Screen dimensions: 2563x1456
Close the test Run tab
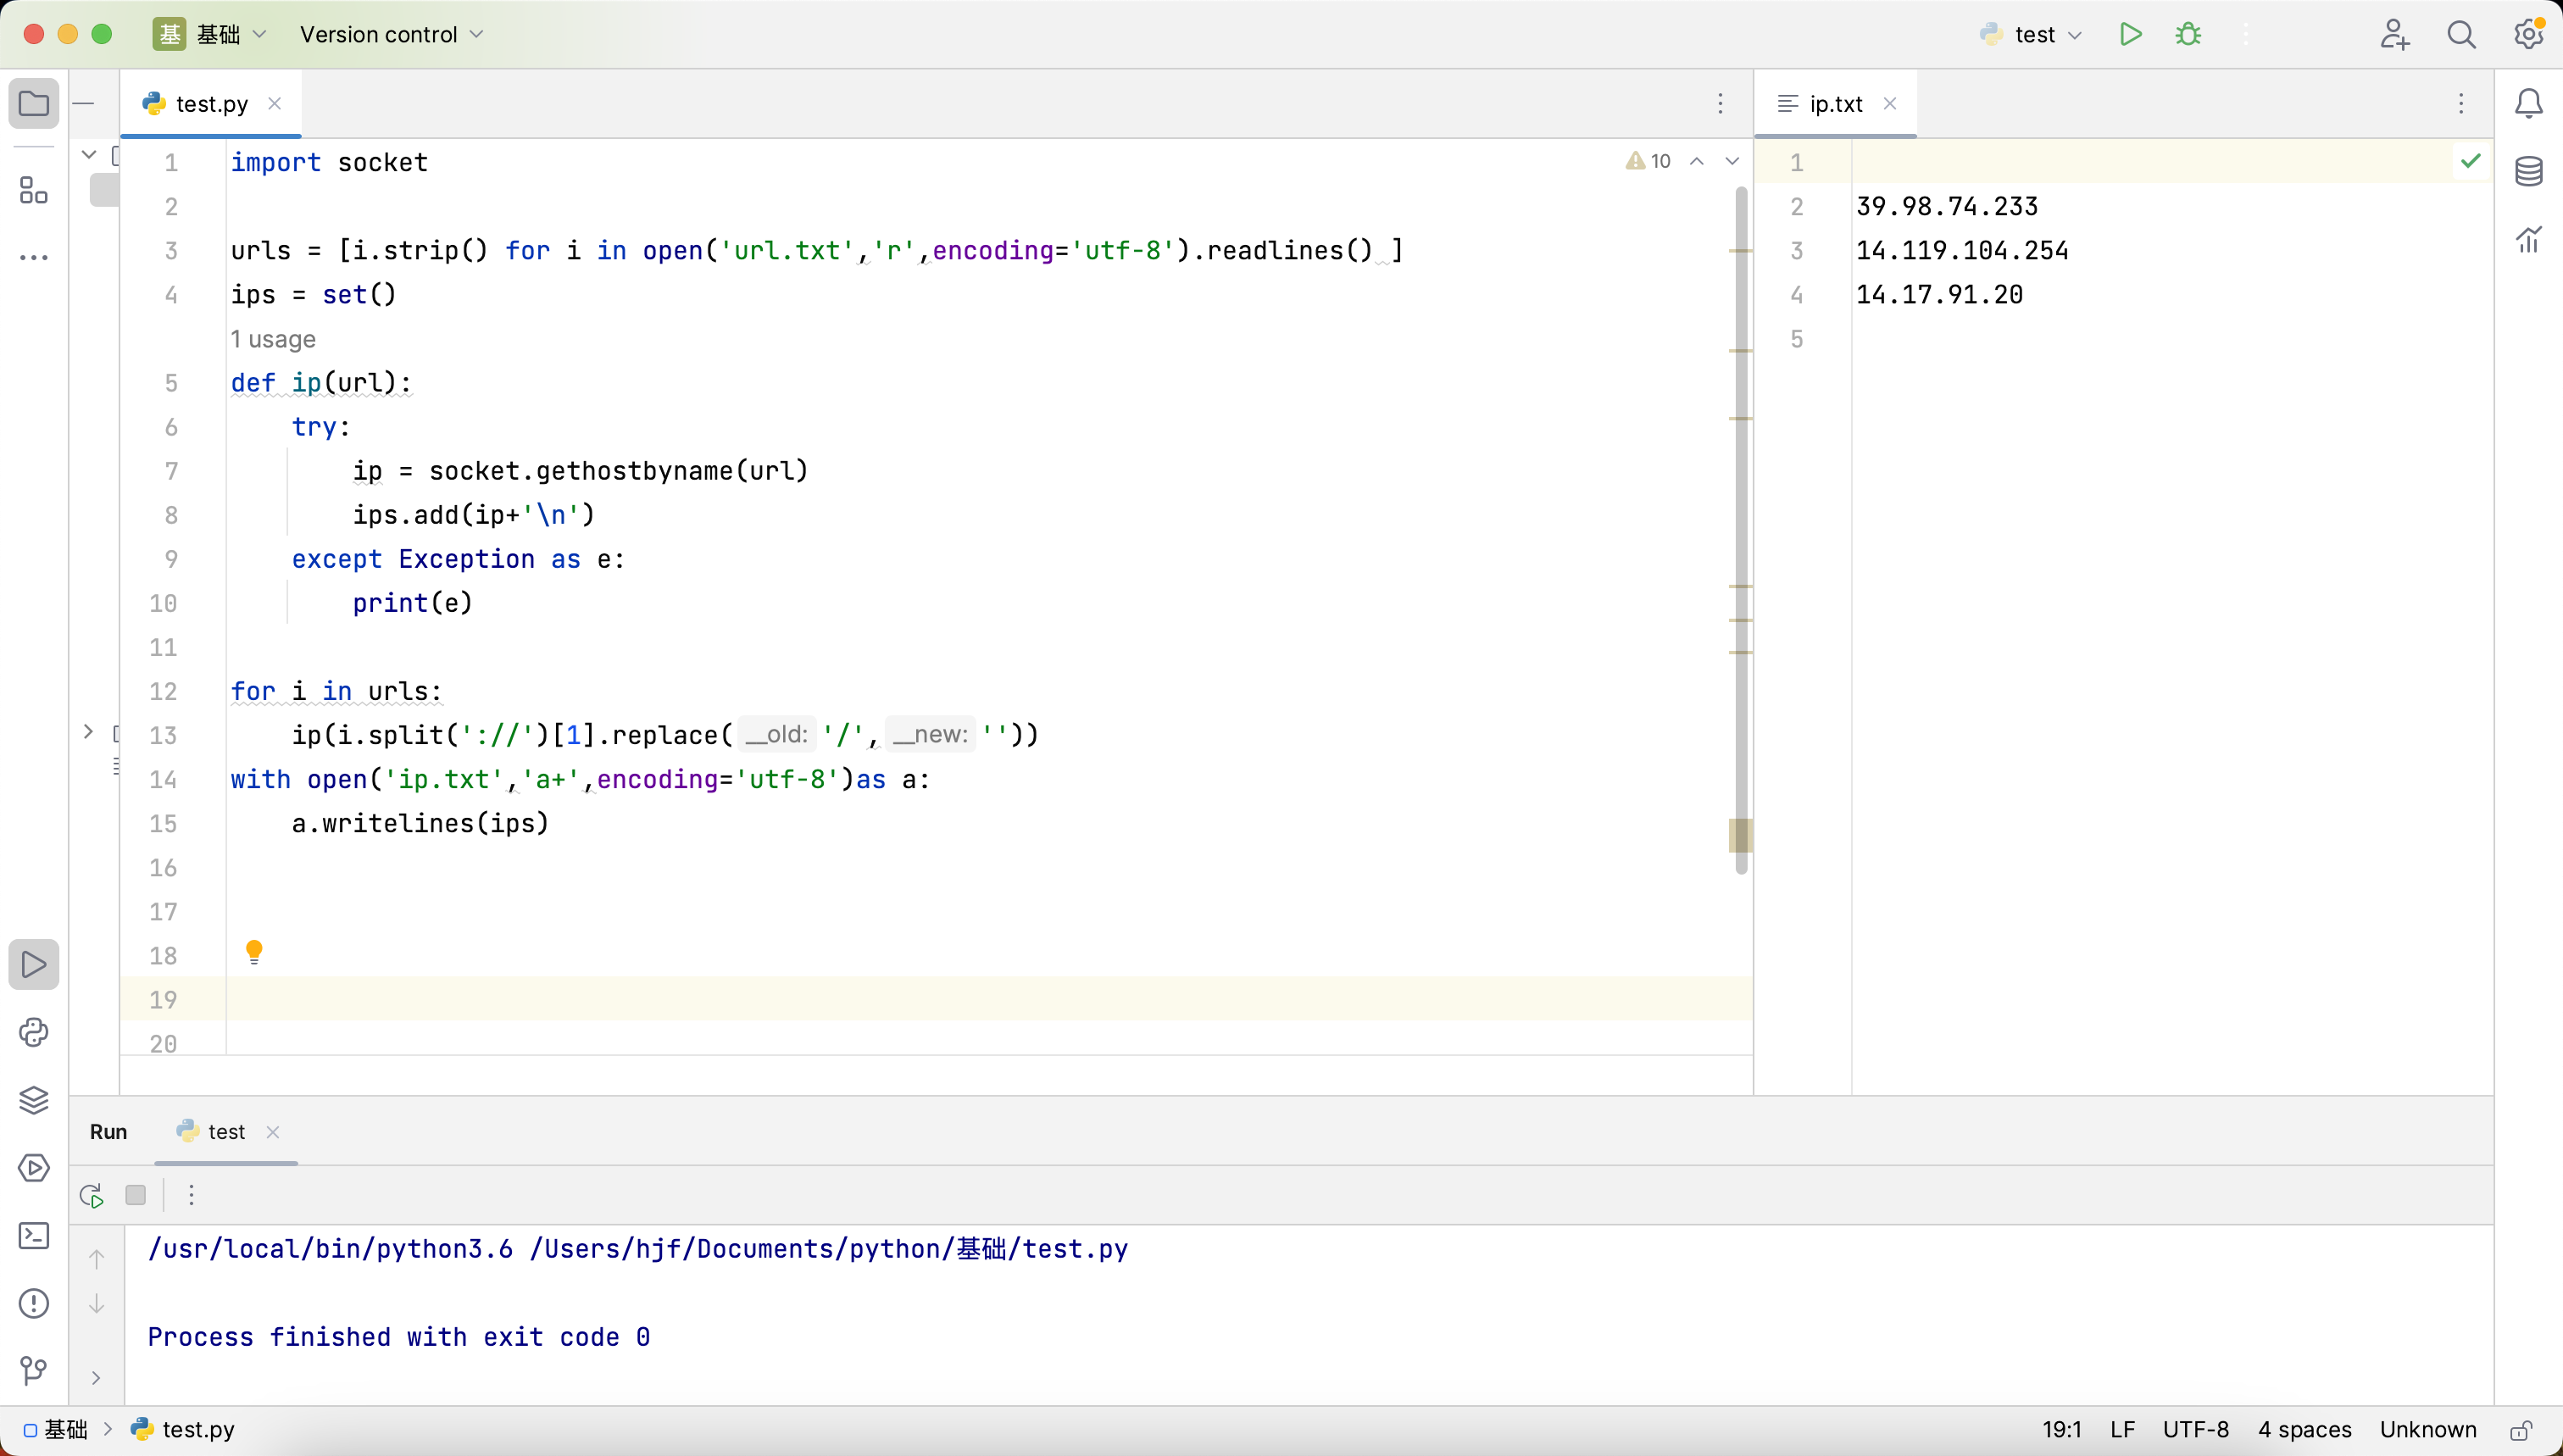273,1132
